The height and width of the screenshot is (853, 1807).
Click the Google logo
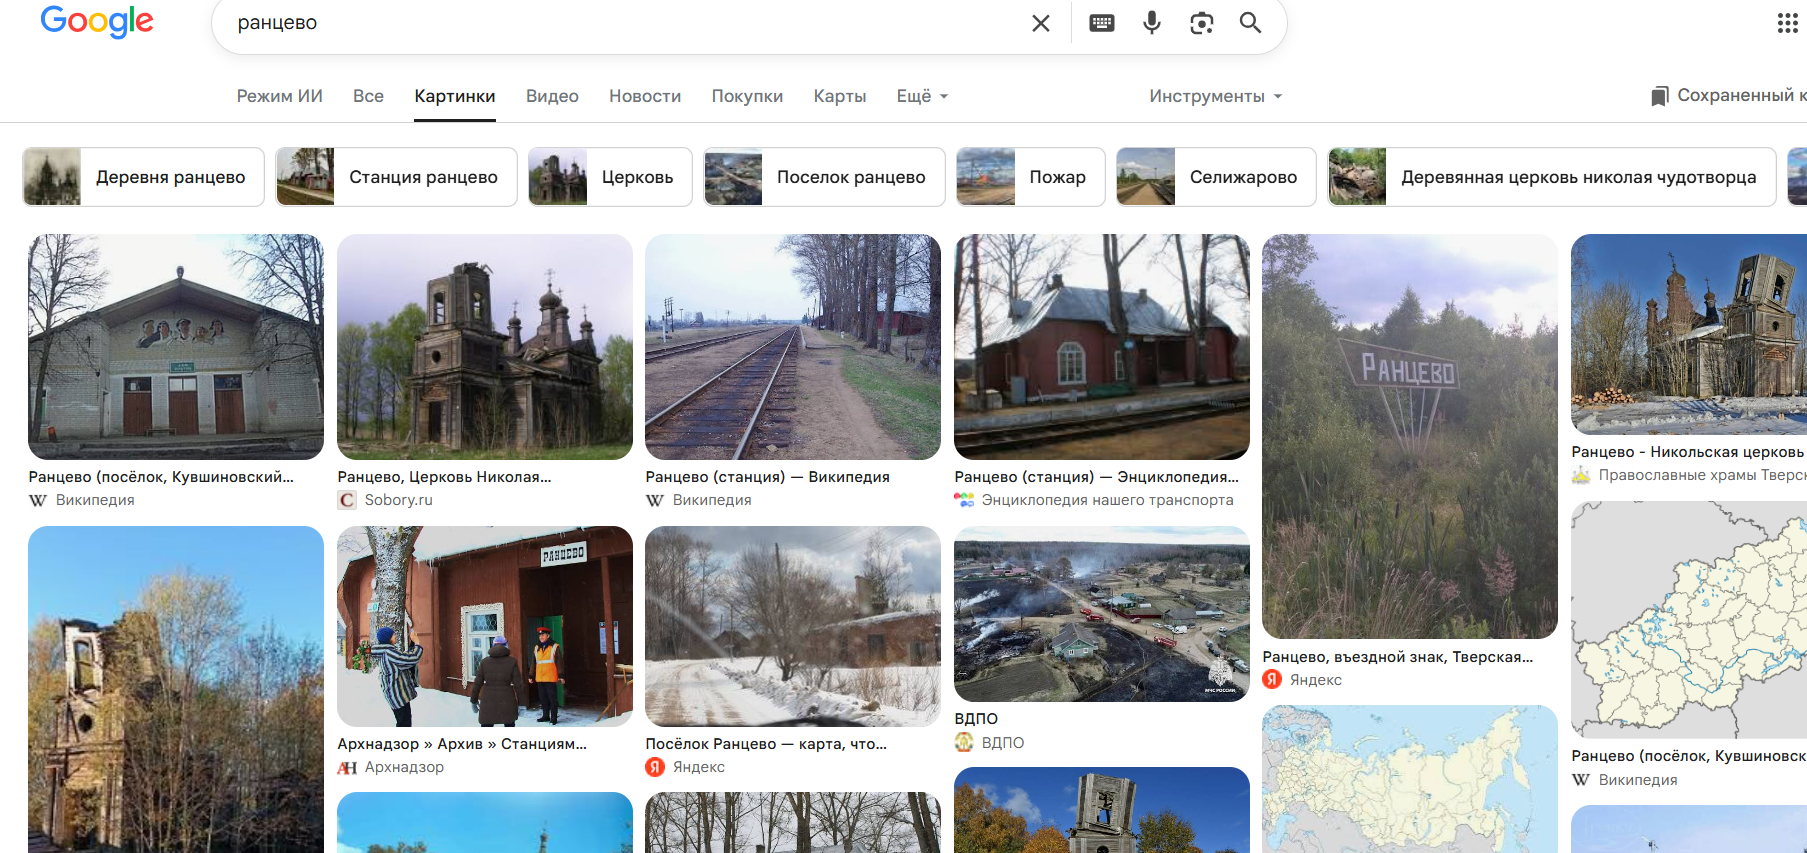point(97,21)
